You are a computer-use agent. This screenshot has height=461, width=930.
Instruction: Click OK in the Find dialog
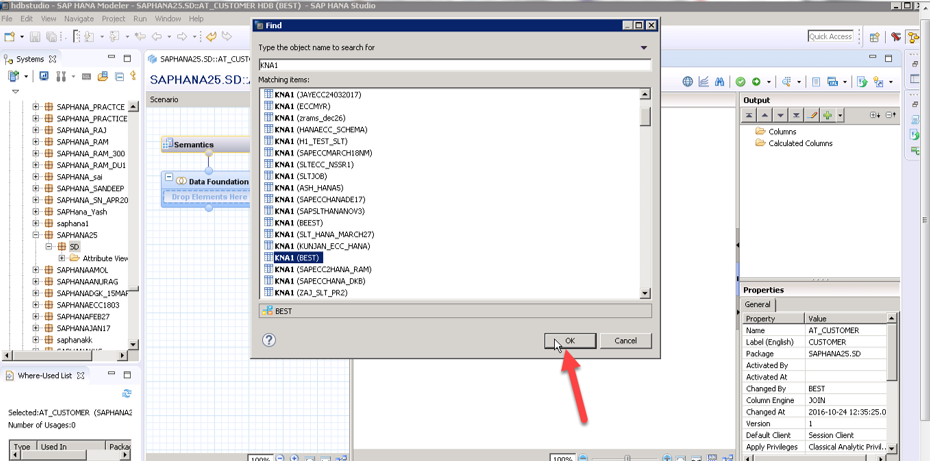click(x=570, y=341)
